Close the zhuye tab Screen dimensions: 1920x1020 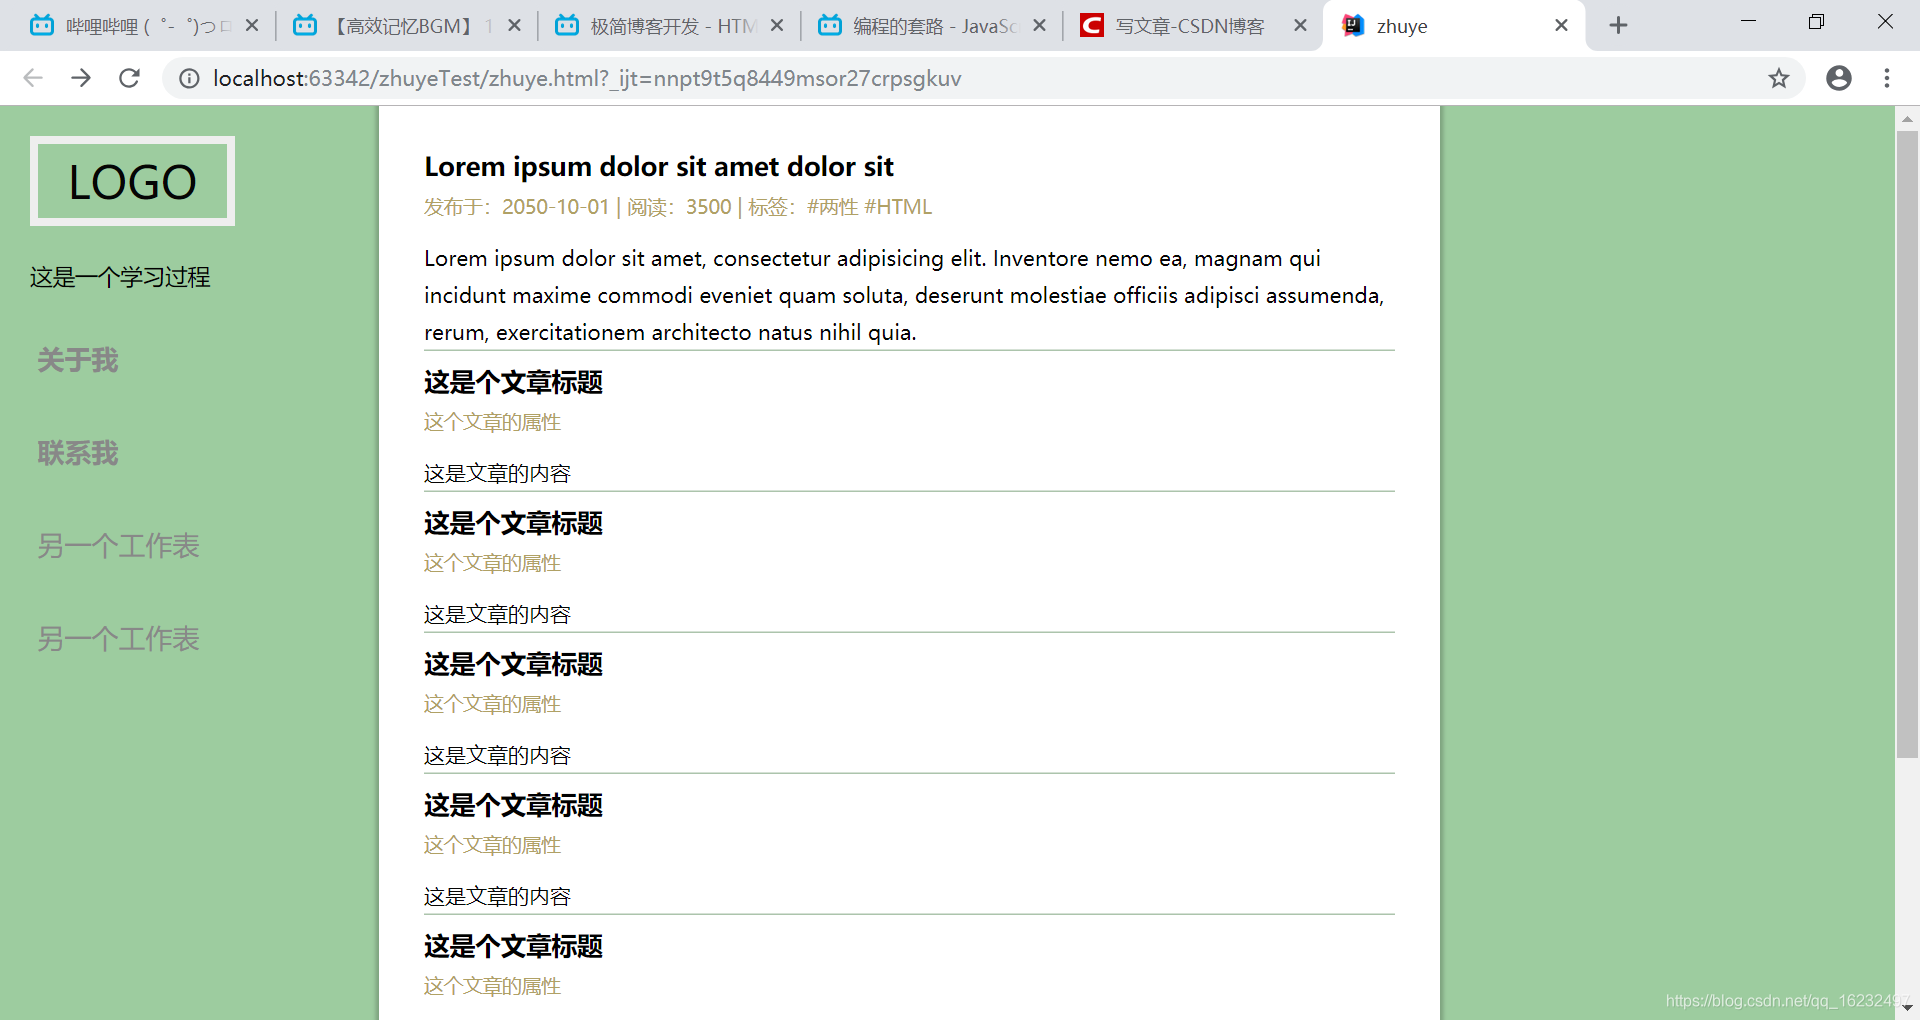(x=1561, y=26)
